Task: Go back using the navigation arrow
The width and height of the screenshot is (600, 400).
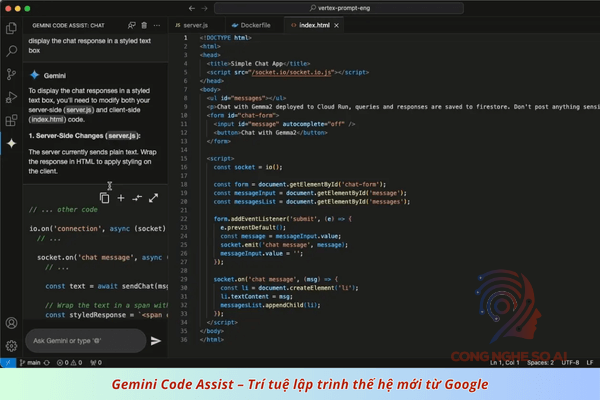Action: 192,8
